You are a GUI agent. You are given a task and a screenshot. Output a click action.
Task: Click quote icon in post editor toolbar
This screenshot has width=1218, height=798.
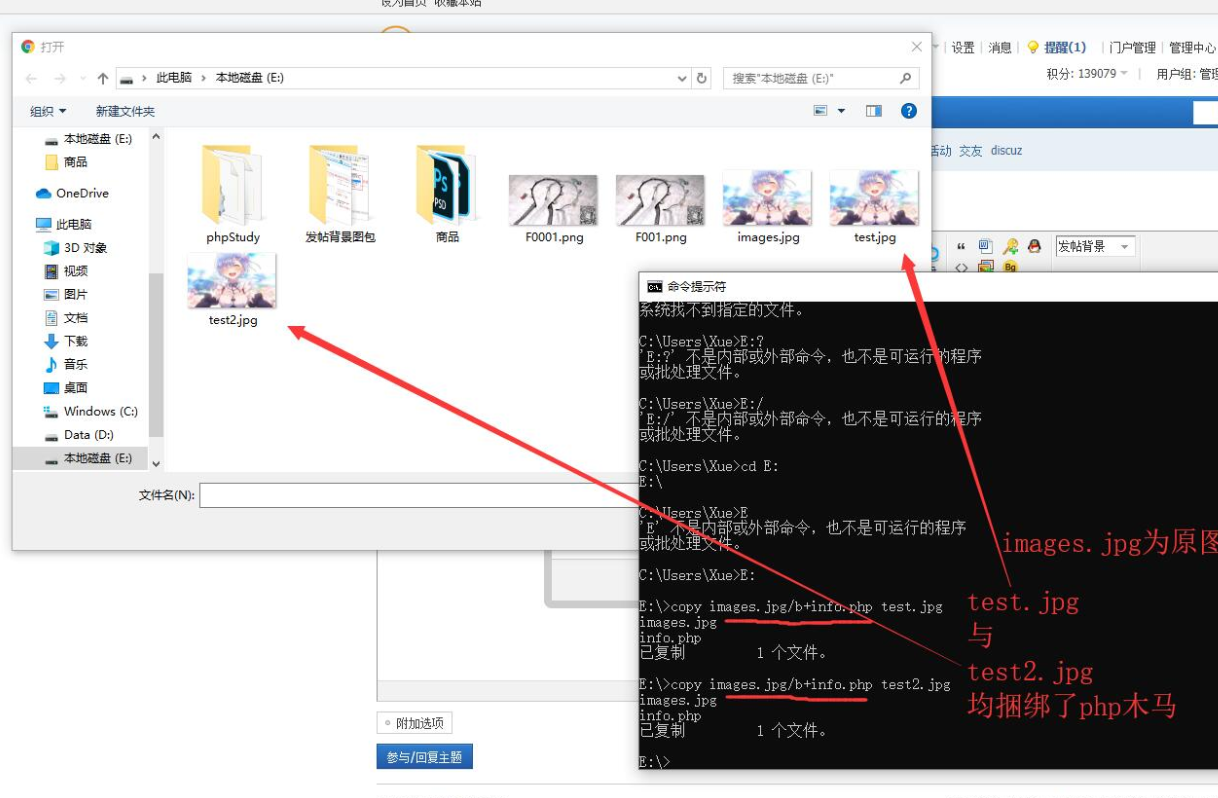click(x=961, y=246)
